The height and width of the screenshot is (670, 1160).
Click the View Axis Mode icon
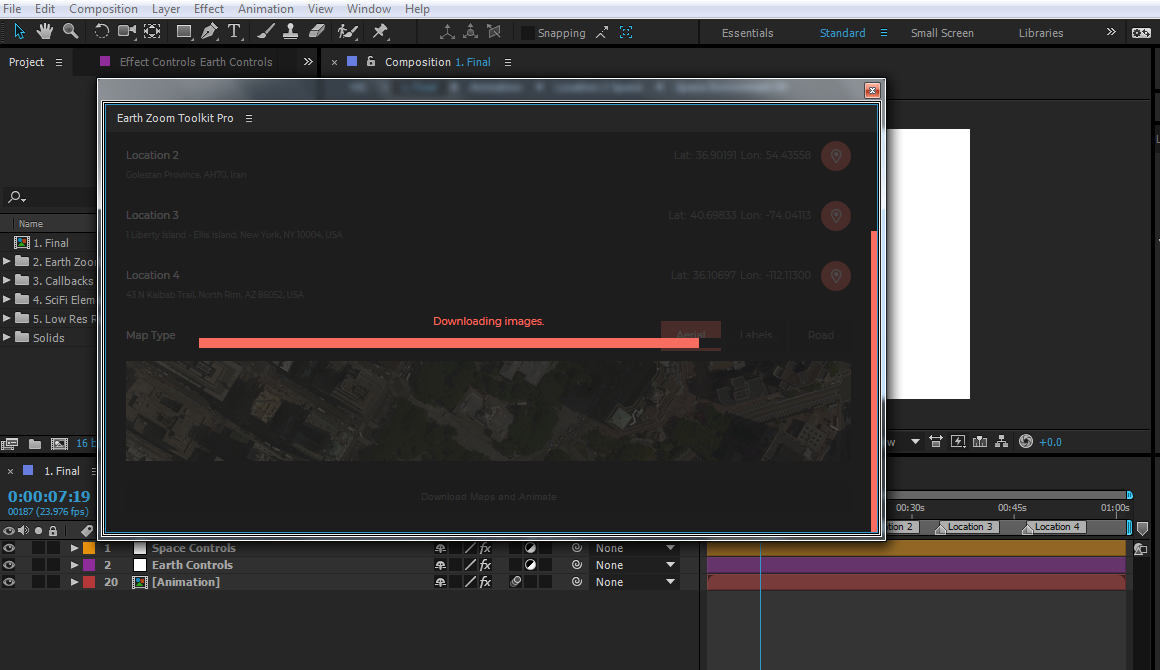pos(494,32)
